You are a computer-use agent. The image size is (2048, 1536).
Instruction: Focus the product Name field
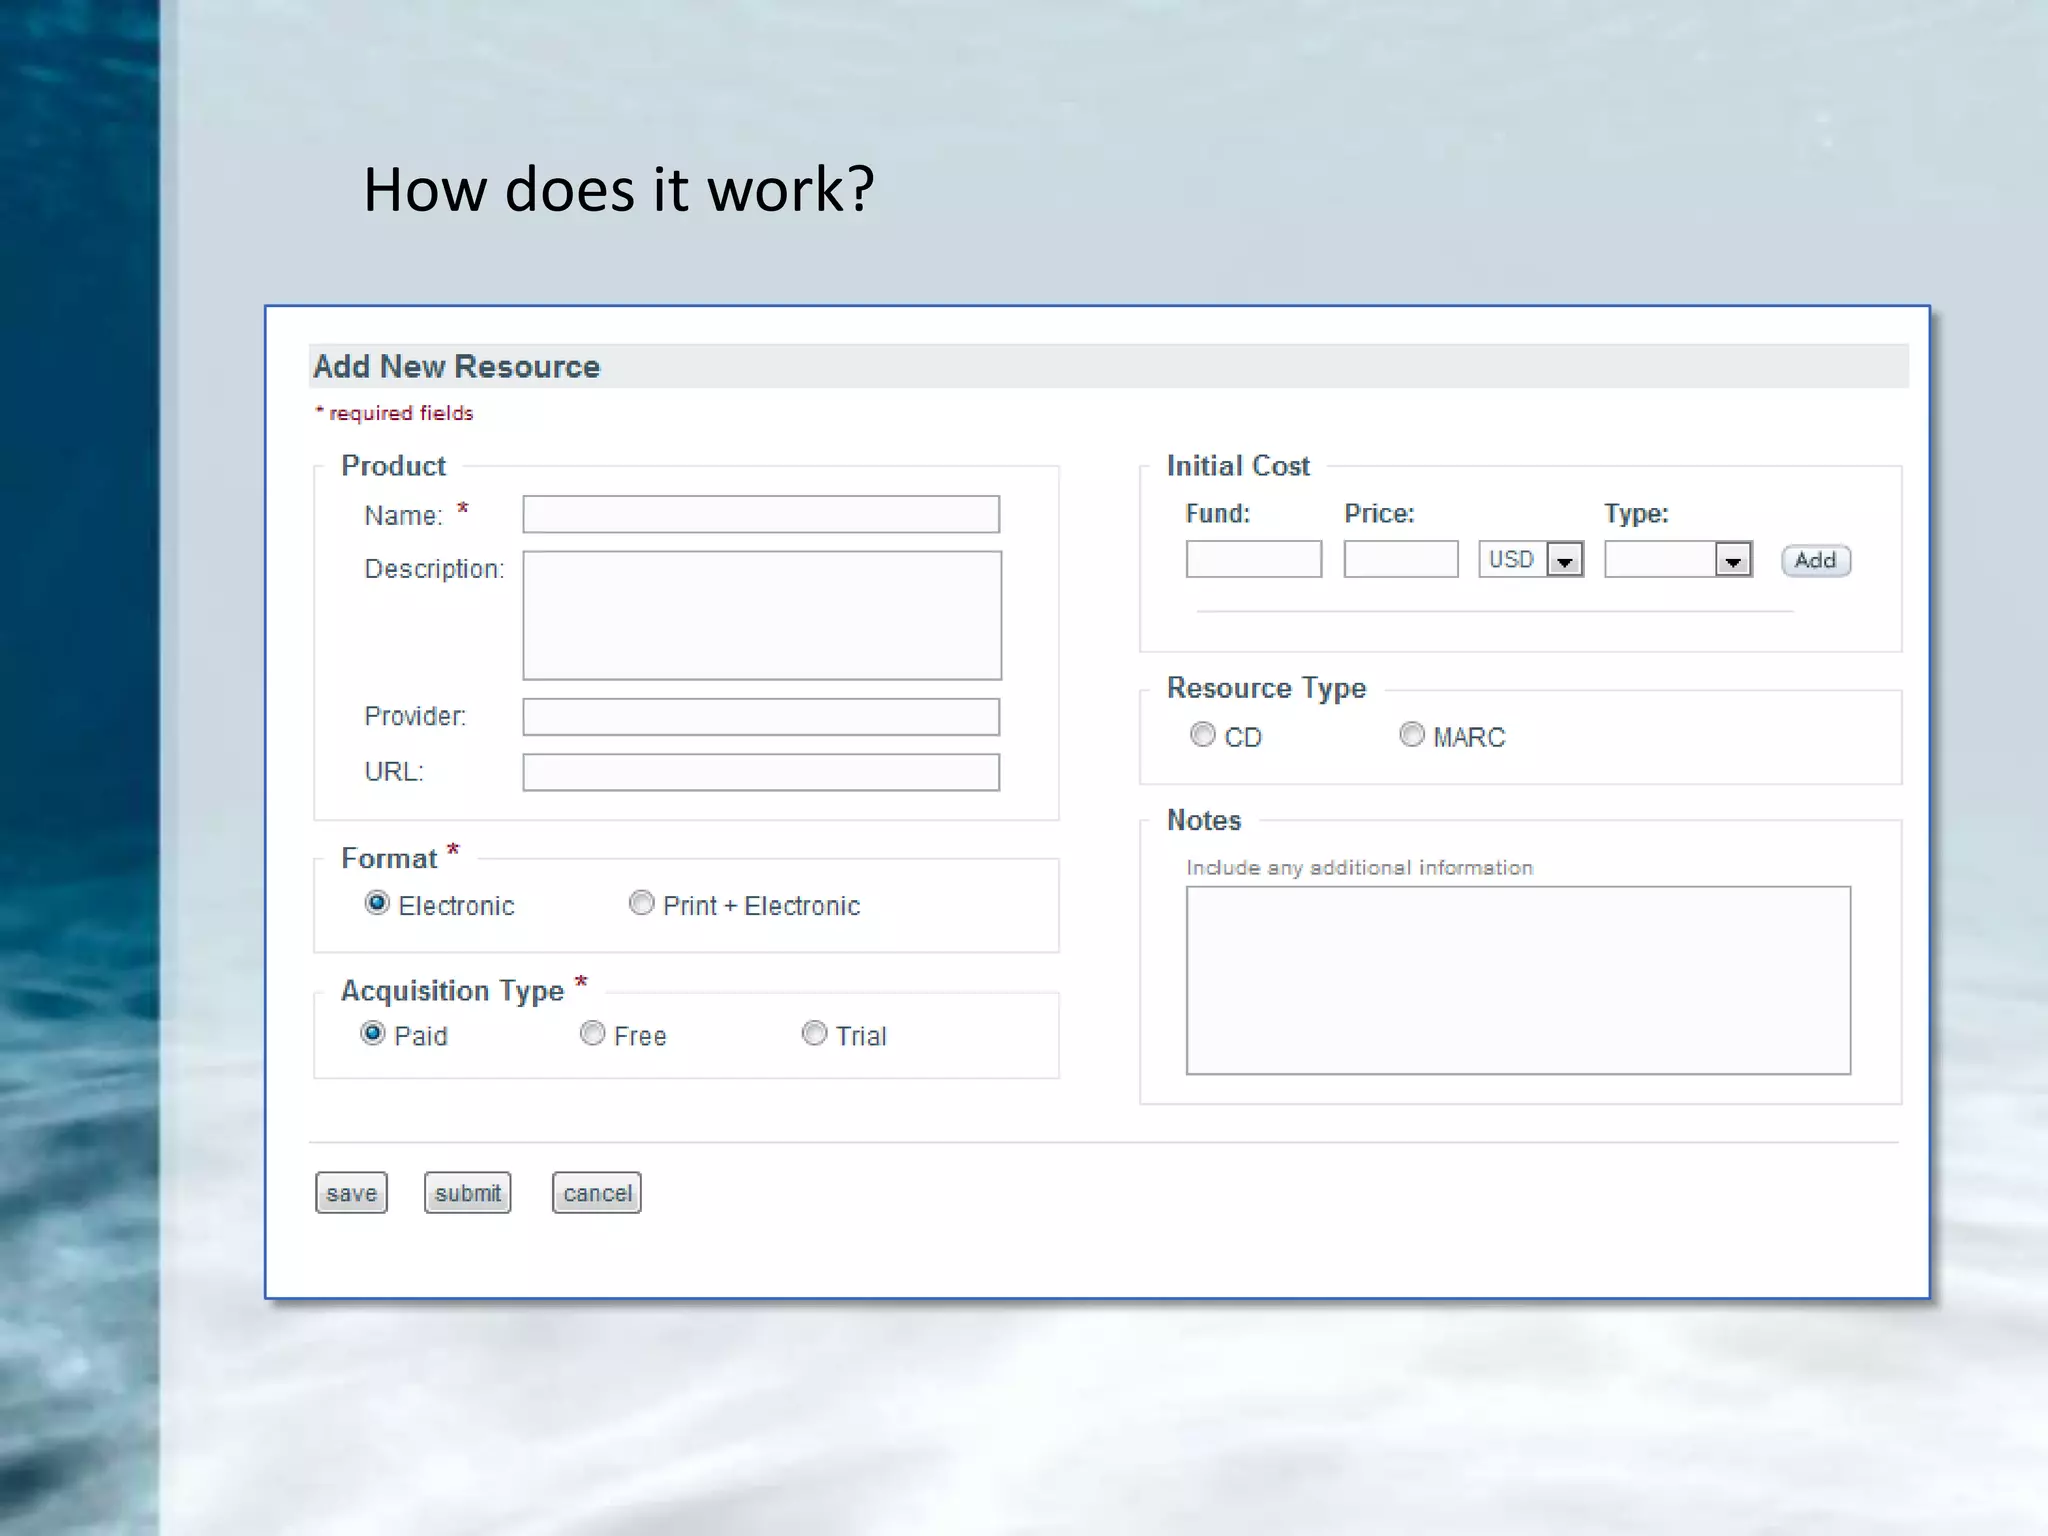[761, 515]
